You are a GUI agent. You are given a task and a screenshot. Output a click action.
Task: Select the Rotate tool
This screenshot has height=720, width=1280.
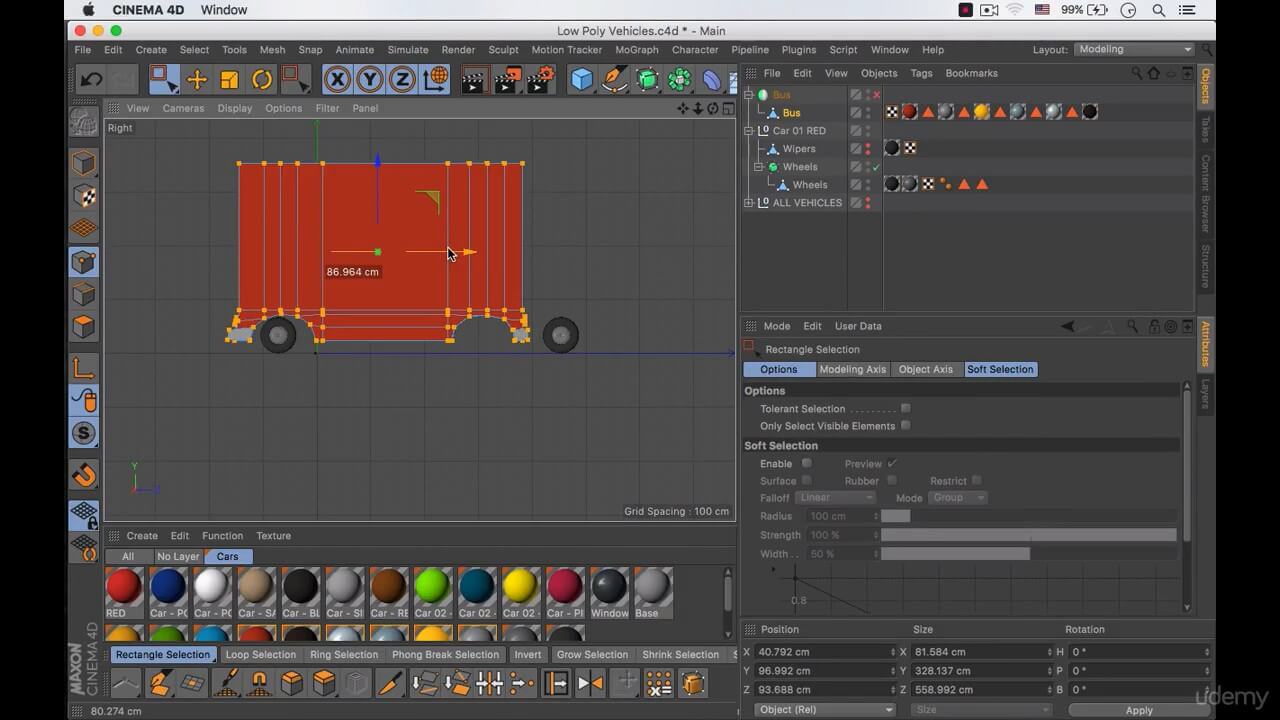pos(262,80)
